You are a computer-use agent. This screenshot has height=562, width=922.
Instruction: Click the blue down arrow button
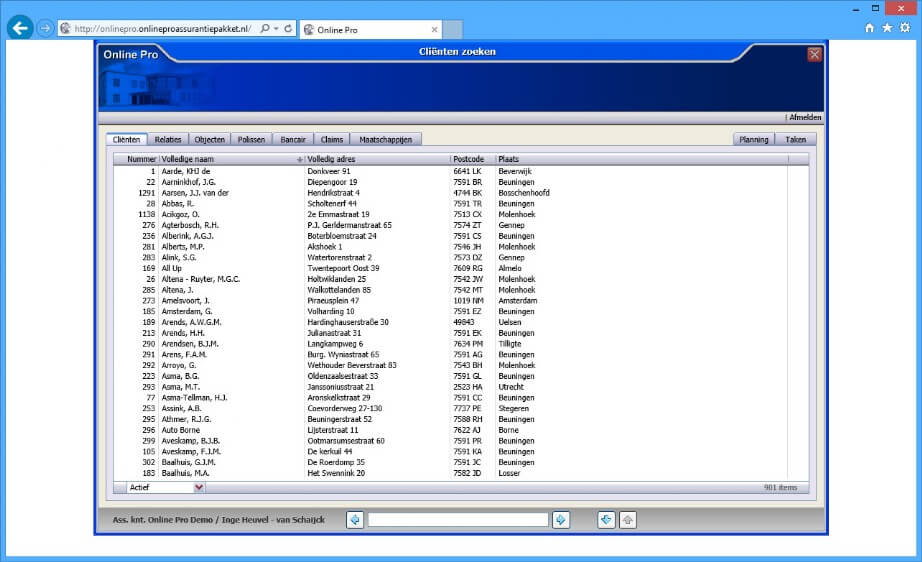pos(606,520)
